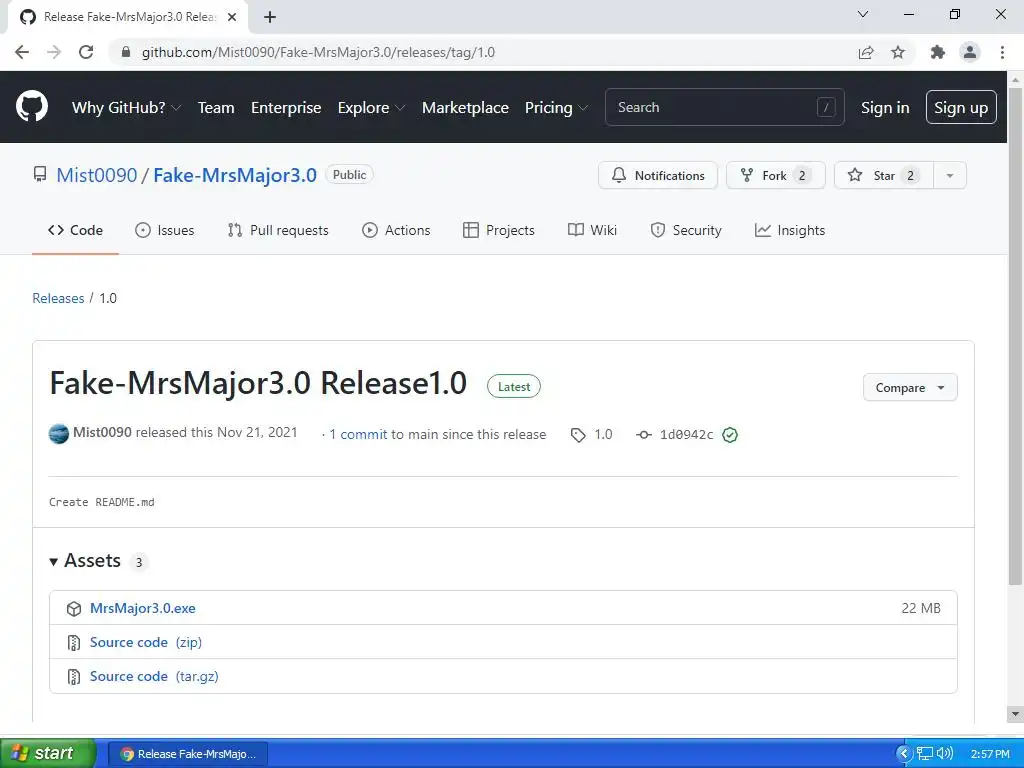Close the Release Fake-MrsMajor3.0 tab
The image size is (1024, 768).
232,17
